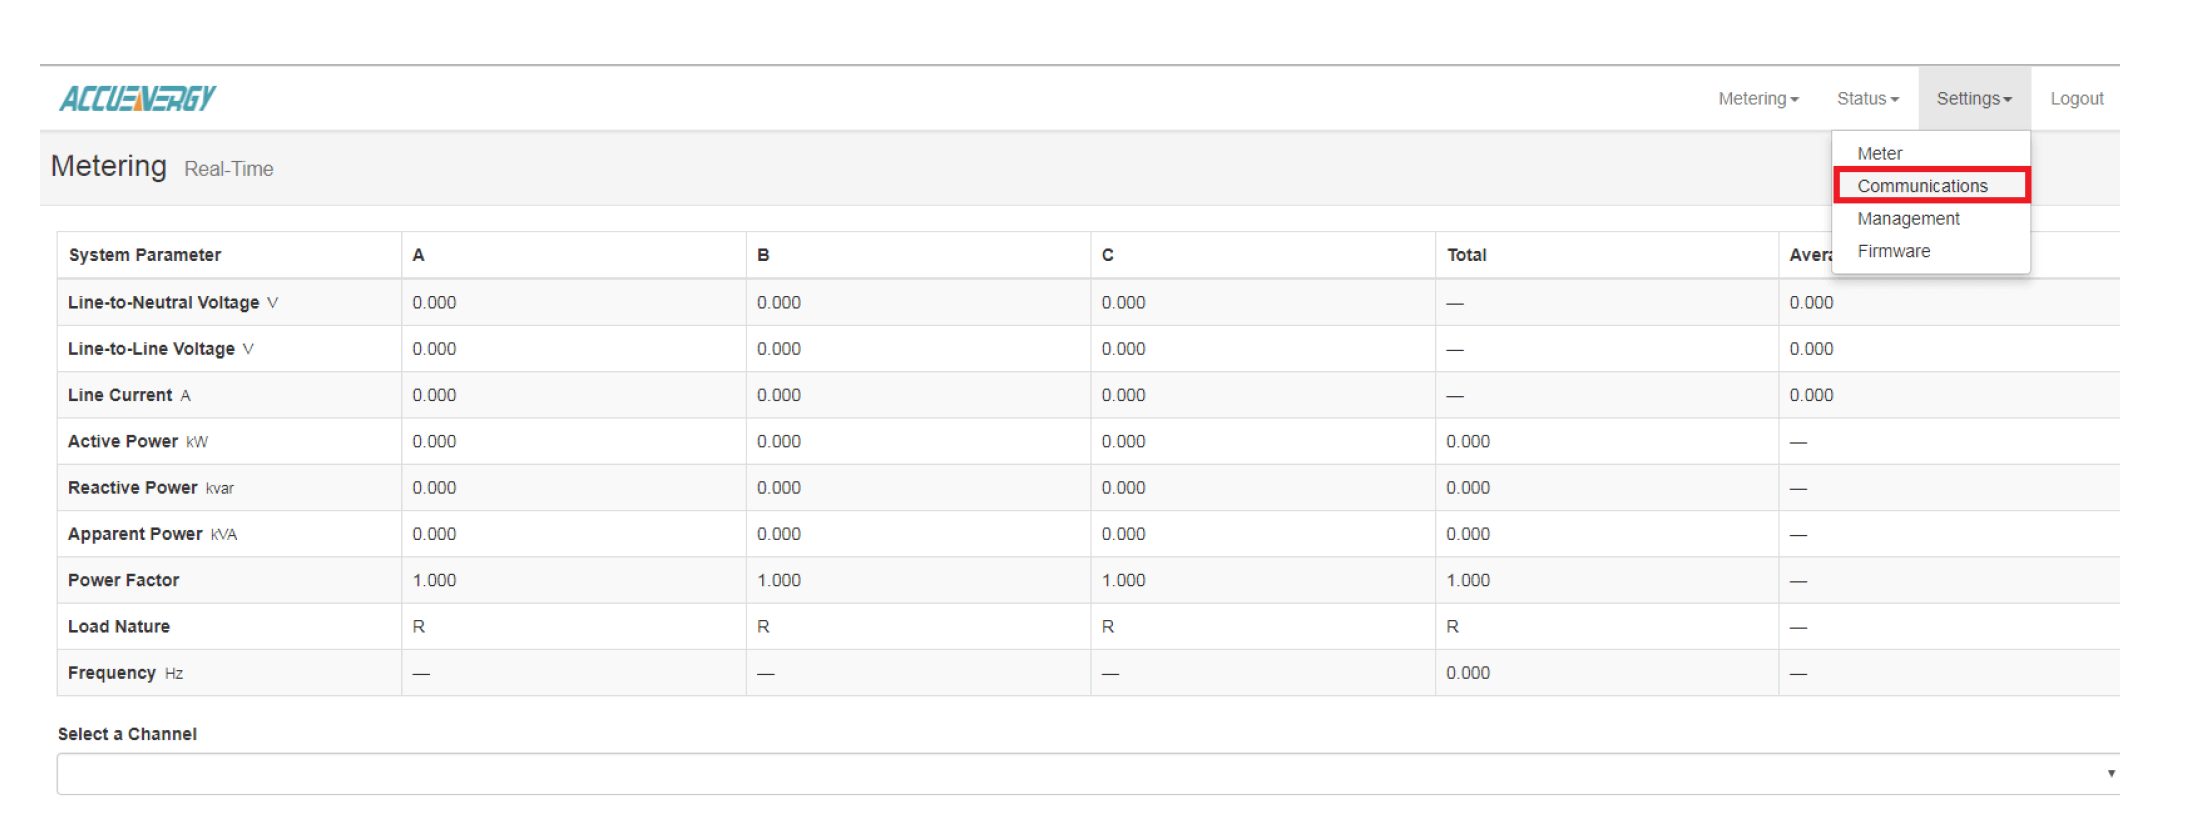Click the Total column header
2192x828 pixels.
tap(1466, 255)
